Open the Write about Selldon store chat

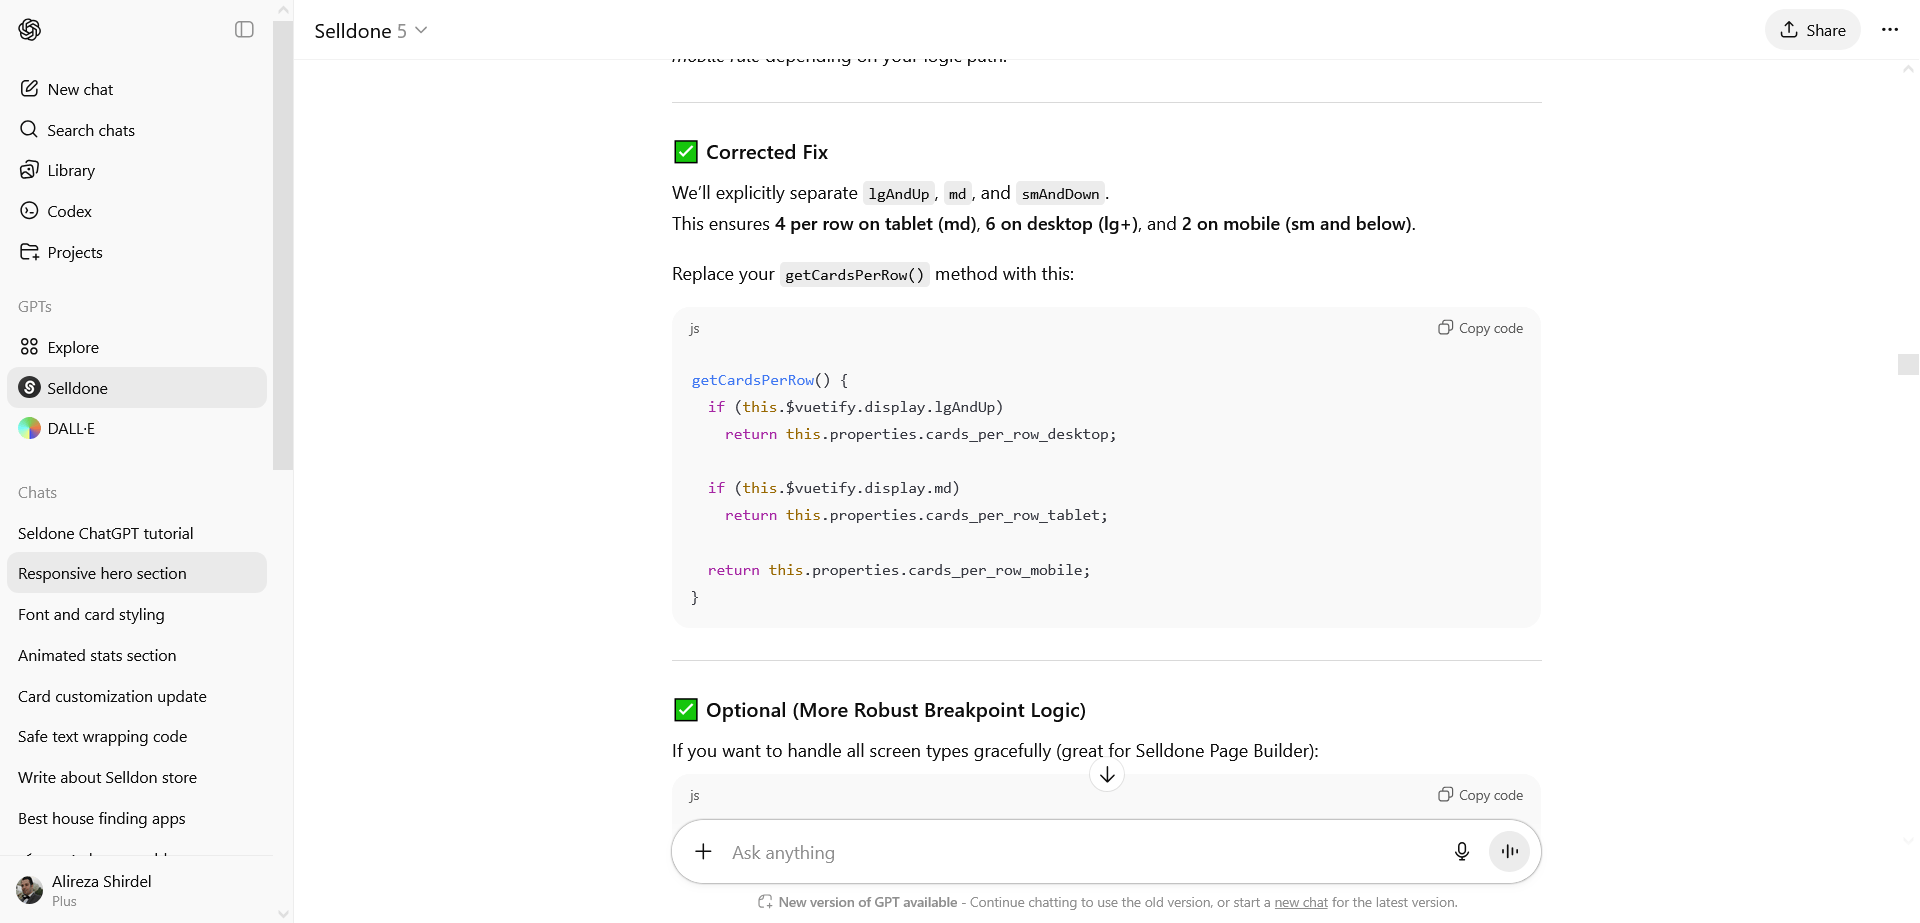137,777
